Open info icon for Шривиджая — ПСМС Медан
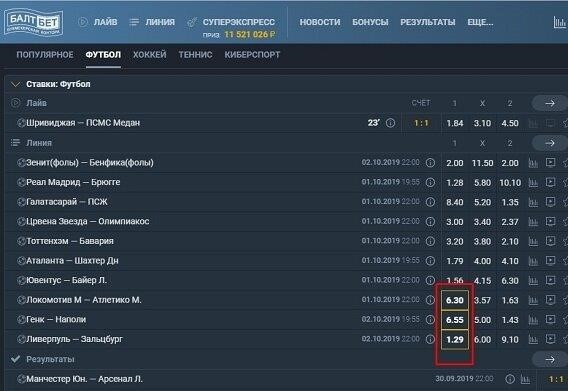Screen dimensions: 568x391 pos(390,123)
